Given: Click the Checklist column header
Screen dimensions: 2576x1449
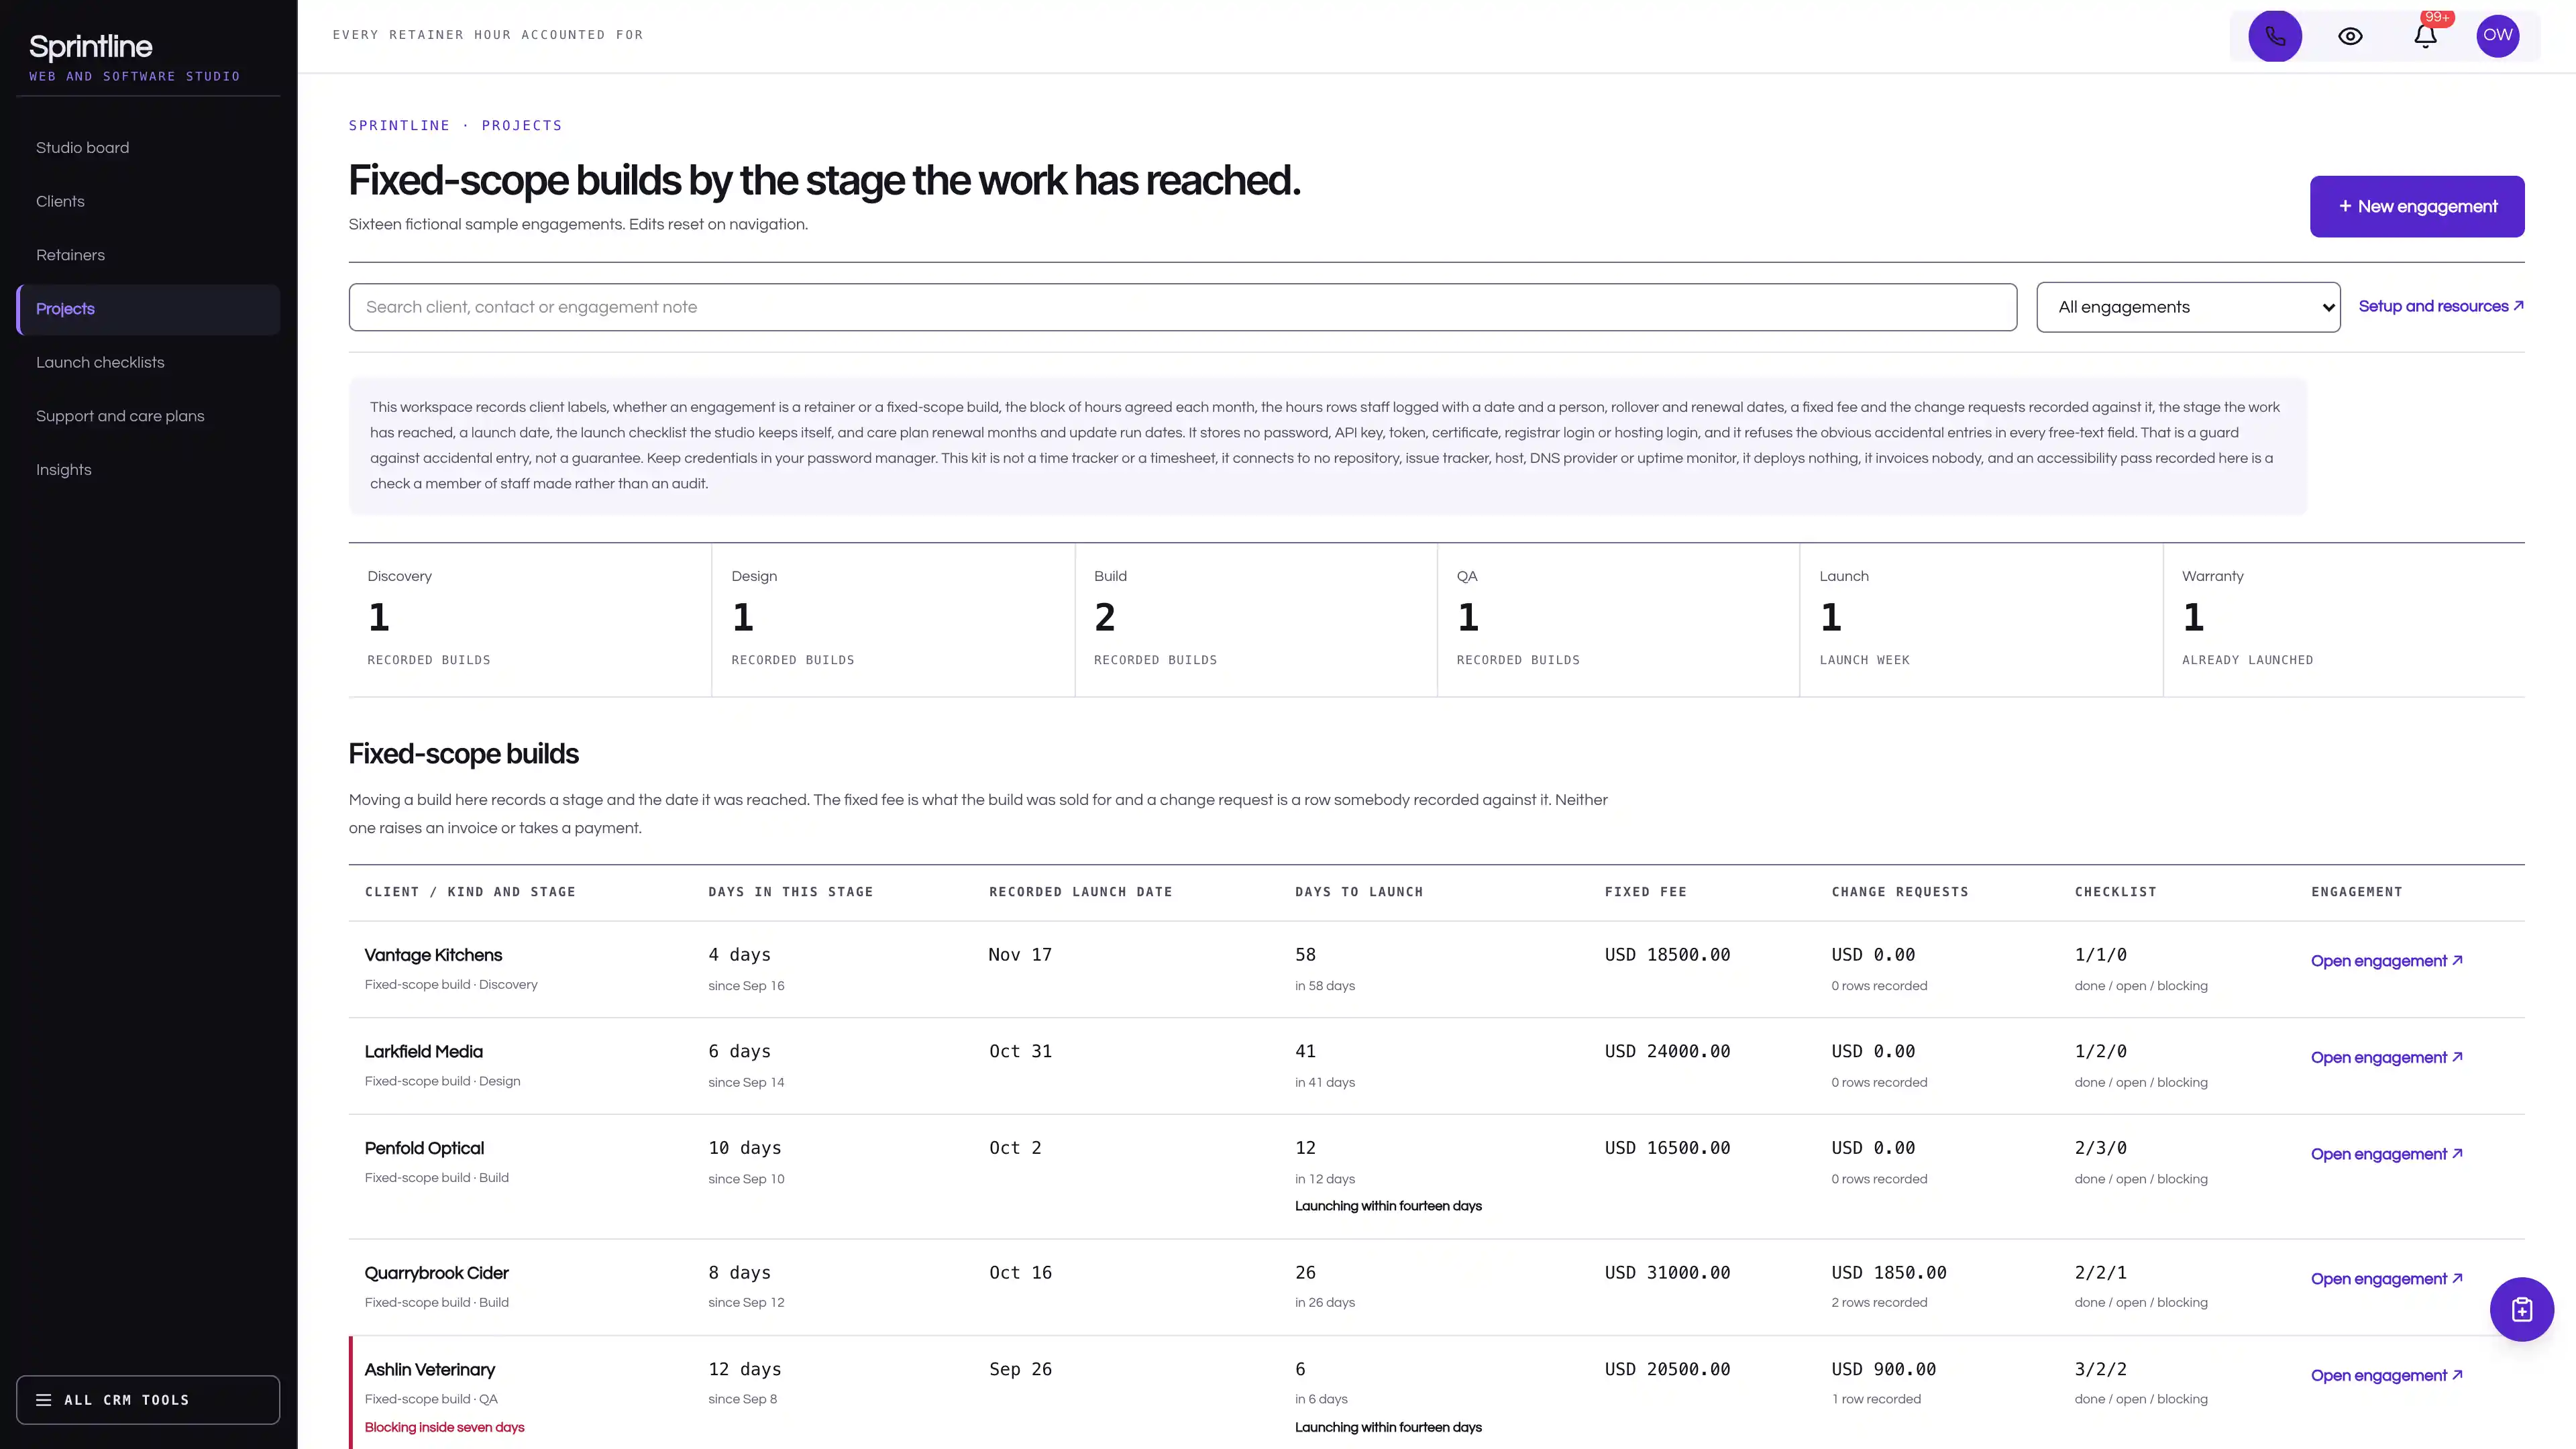Looking at the screenshot, I should pos(2115,892).
